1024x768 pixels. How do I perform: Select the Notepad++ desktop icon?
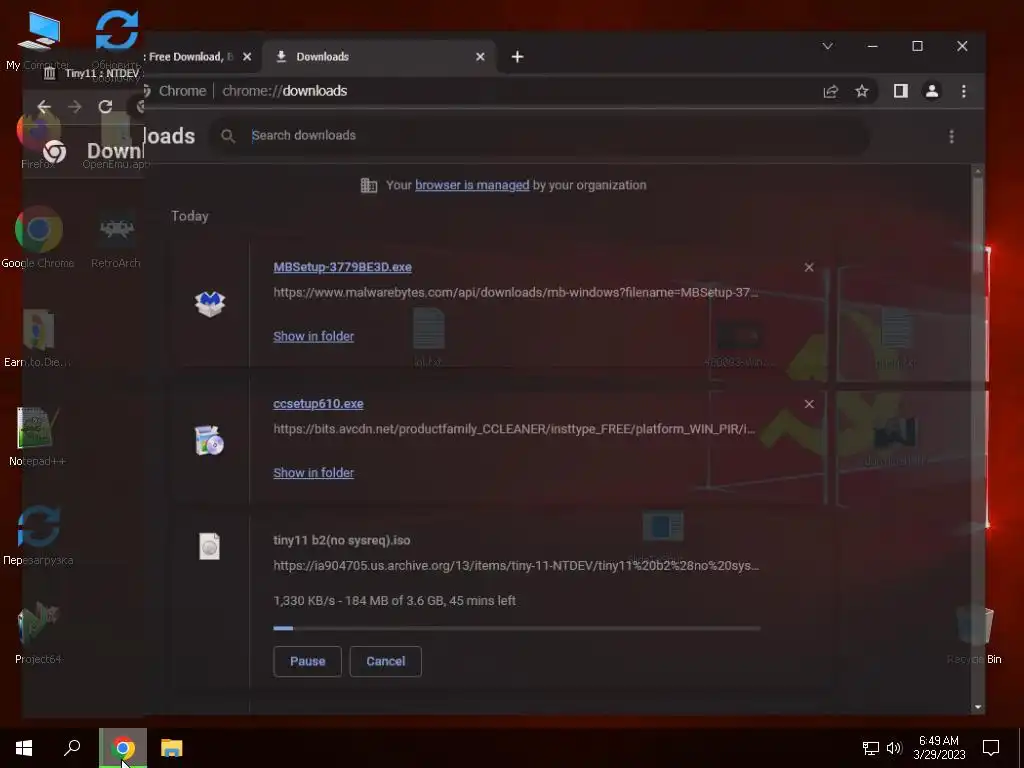[38, 436]
